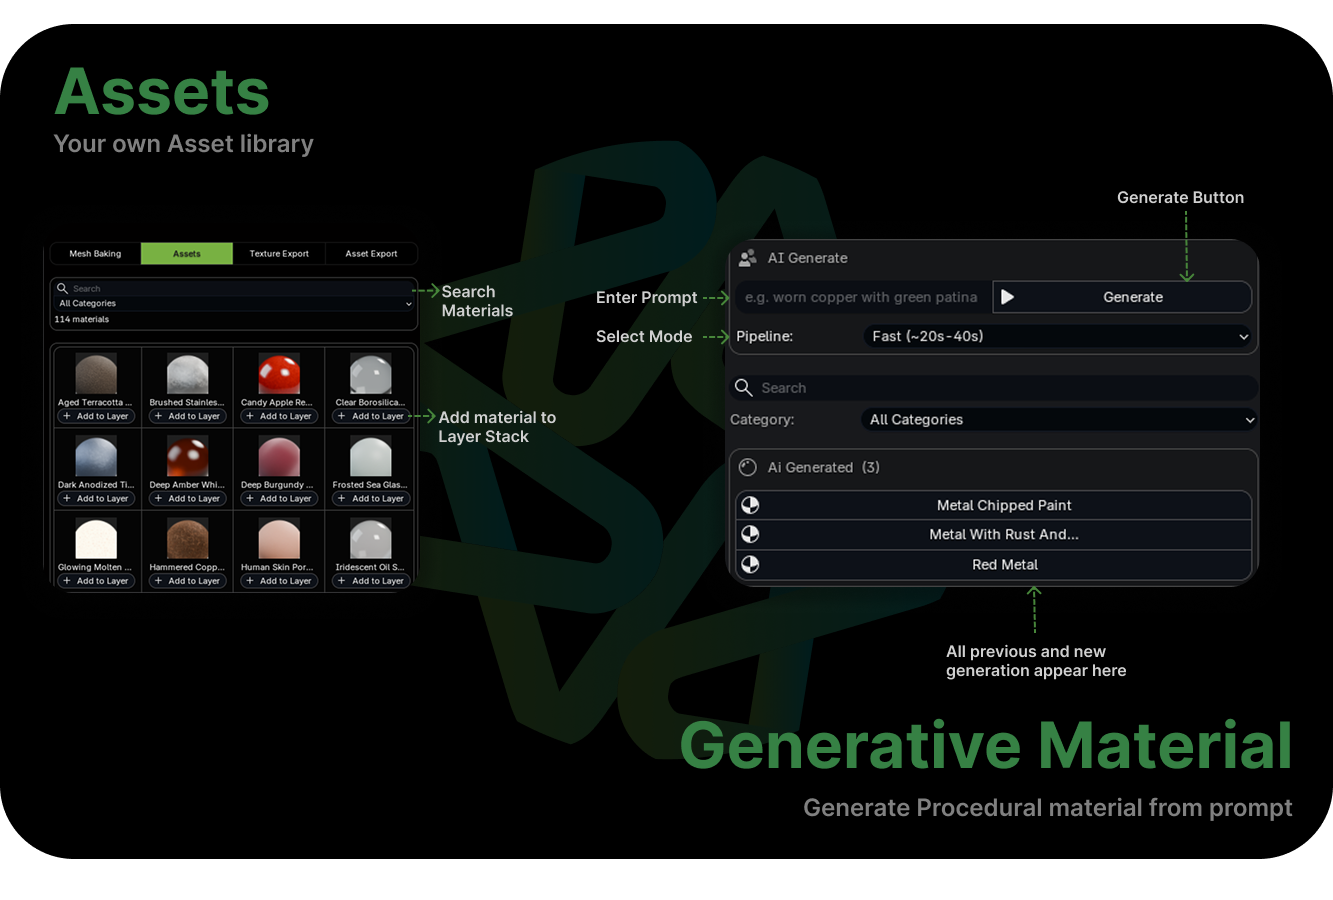
Task: Add Glowing Molten material to layer
Action: [96, 581]
